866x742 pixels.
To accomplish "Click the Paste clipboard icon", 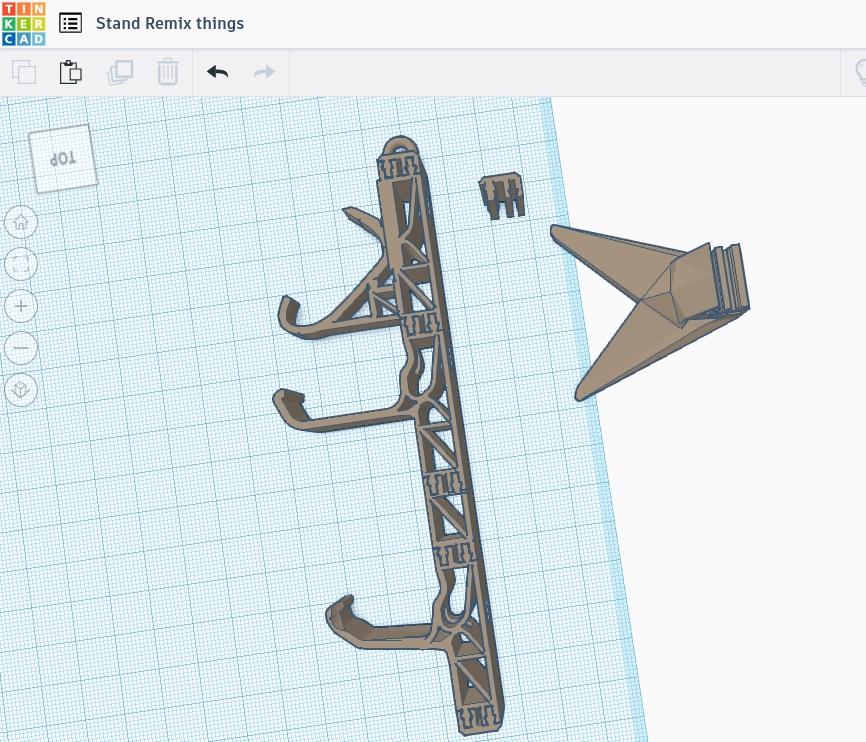I will point(71,72).
